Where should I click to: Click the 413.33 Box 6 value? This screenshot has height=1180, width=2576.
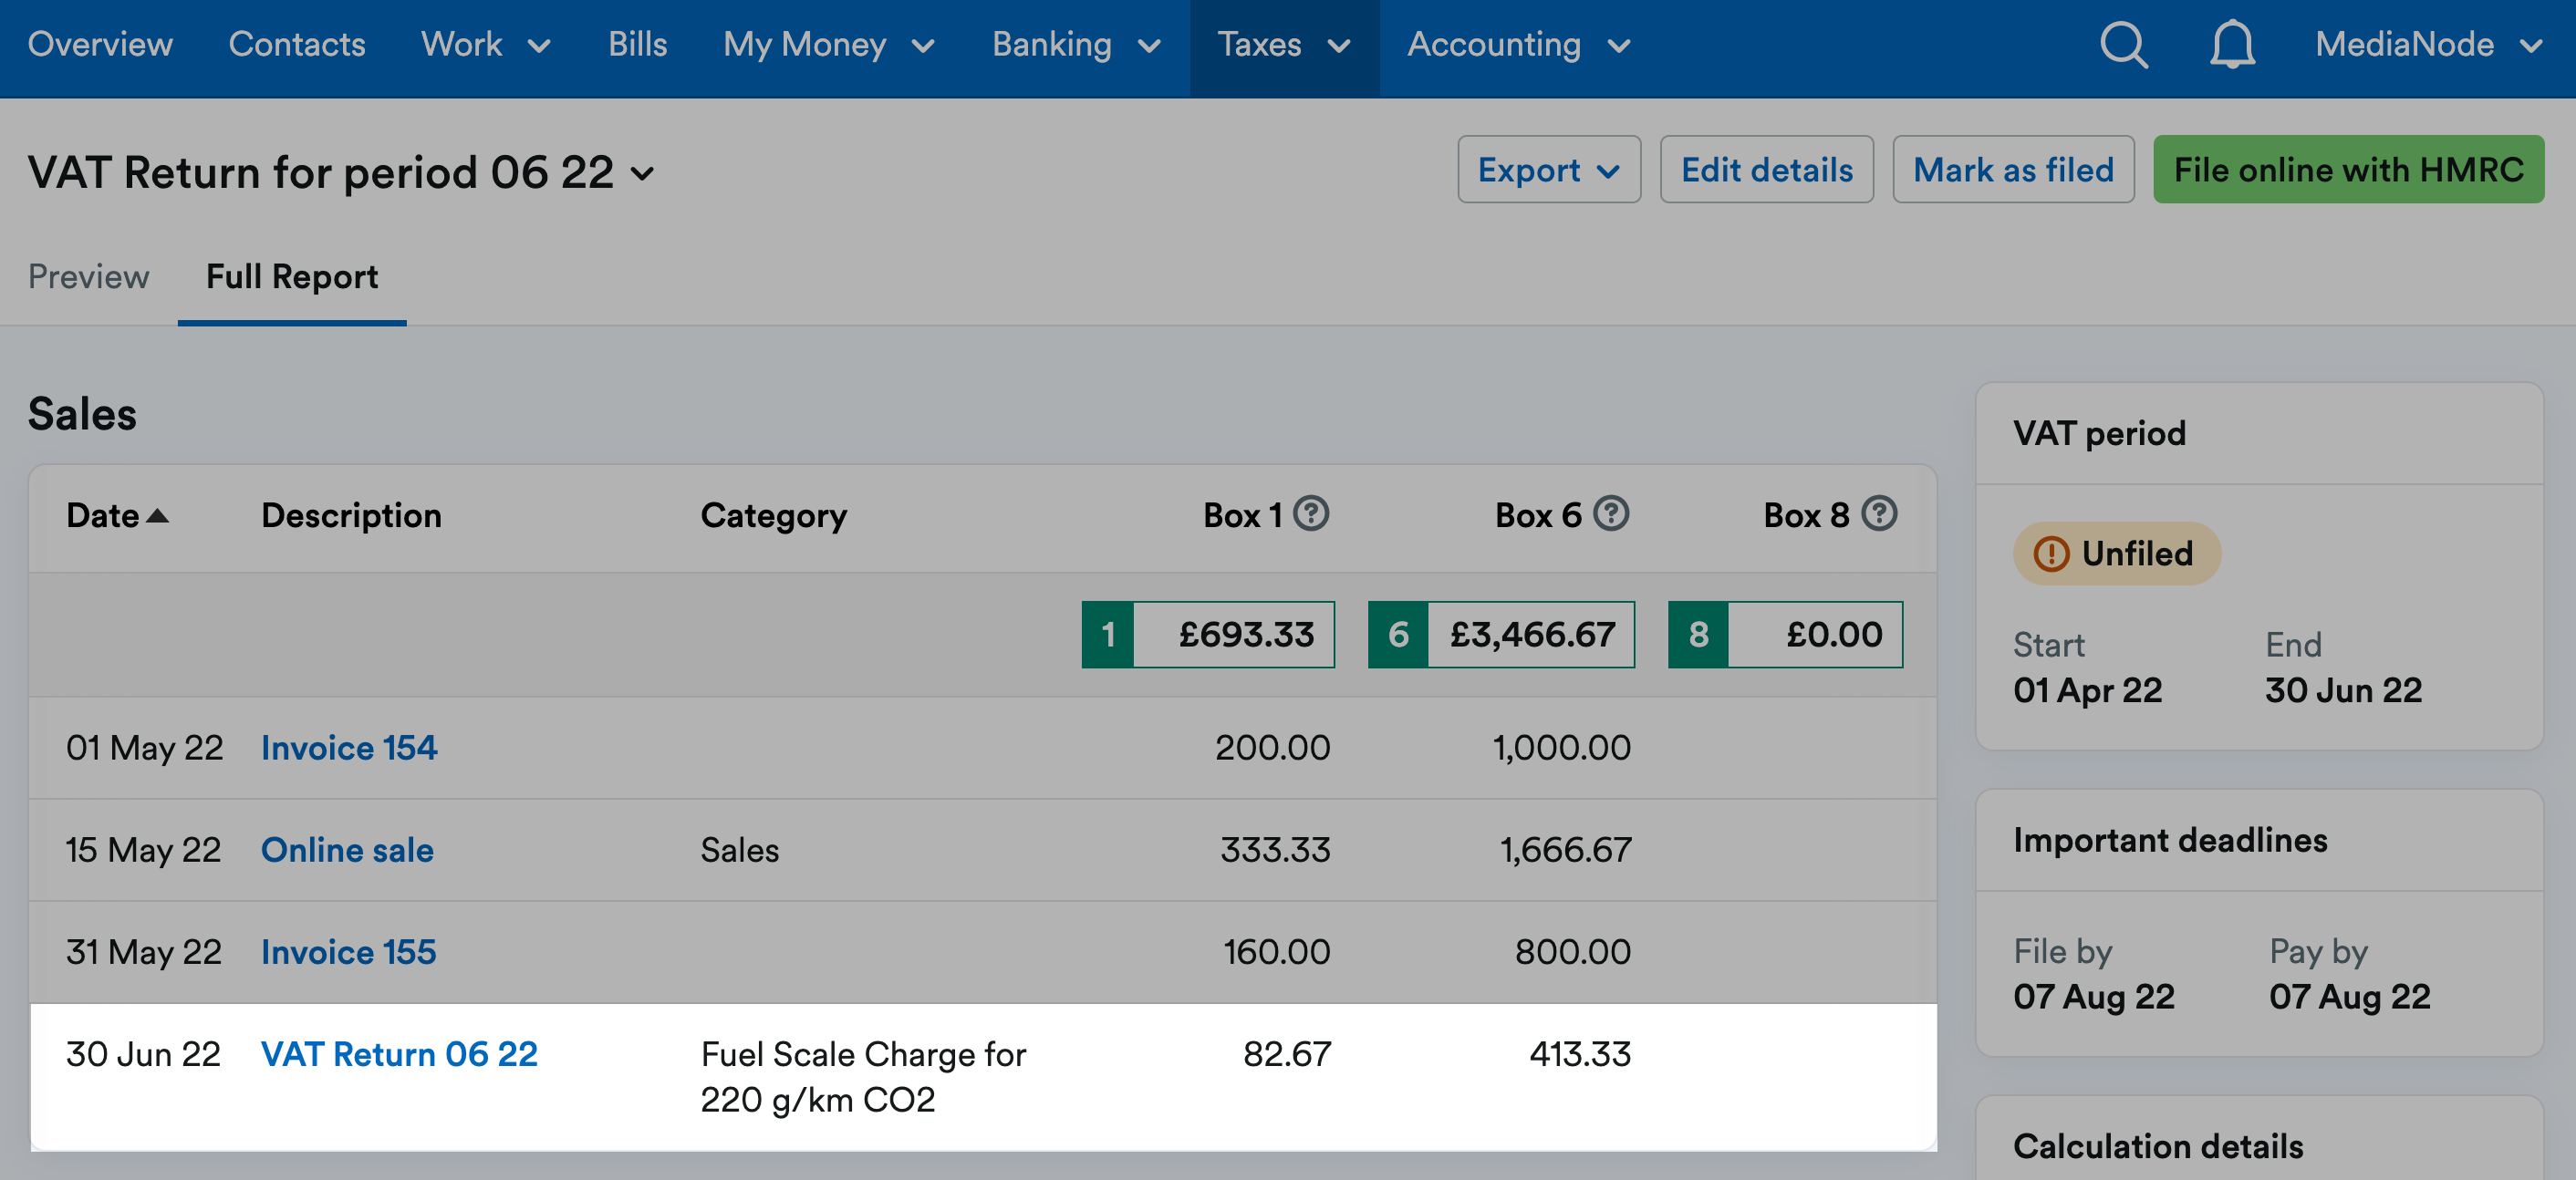[1580, 1054]
